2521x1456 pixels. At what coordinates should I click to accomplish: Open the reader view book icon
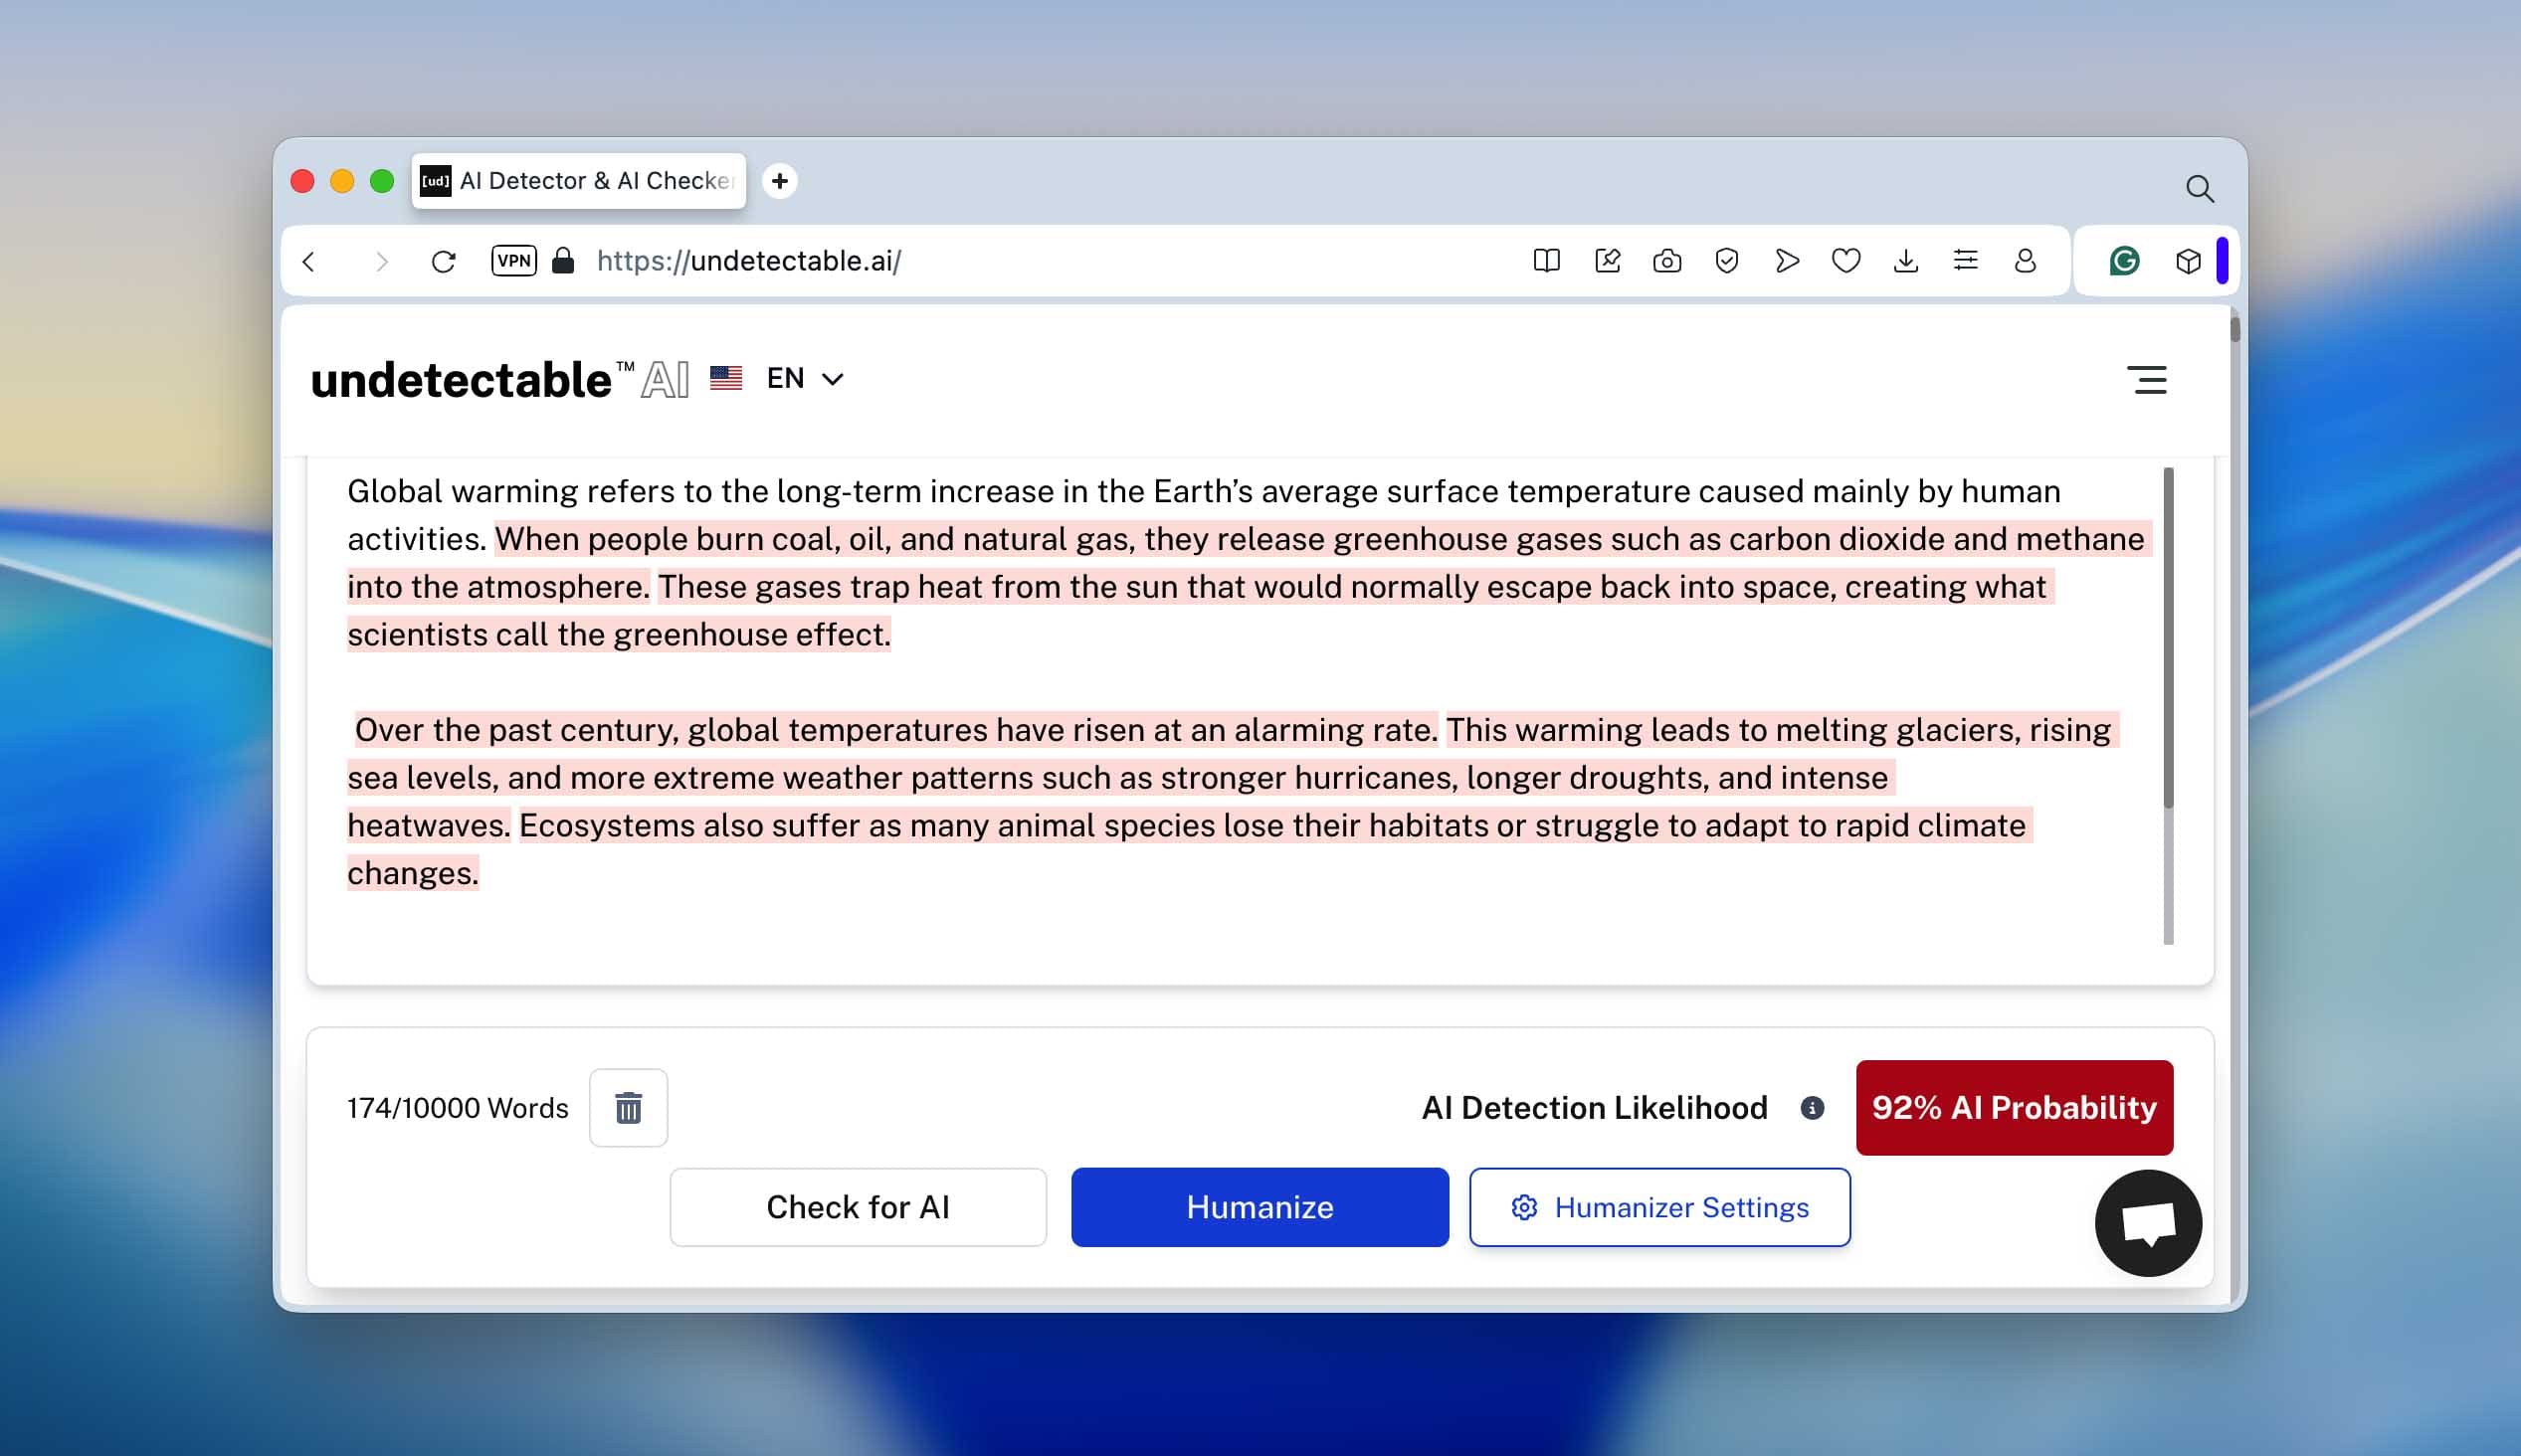pos(1546,261)
